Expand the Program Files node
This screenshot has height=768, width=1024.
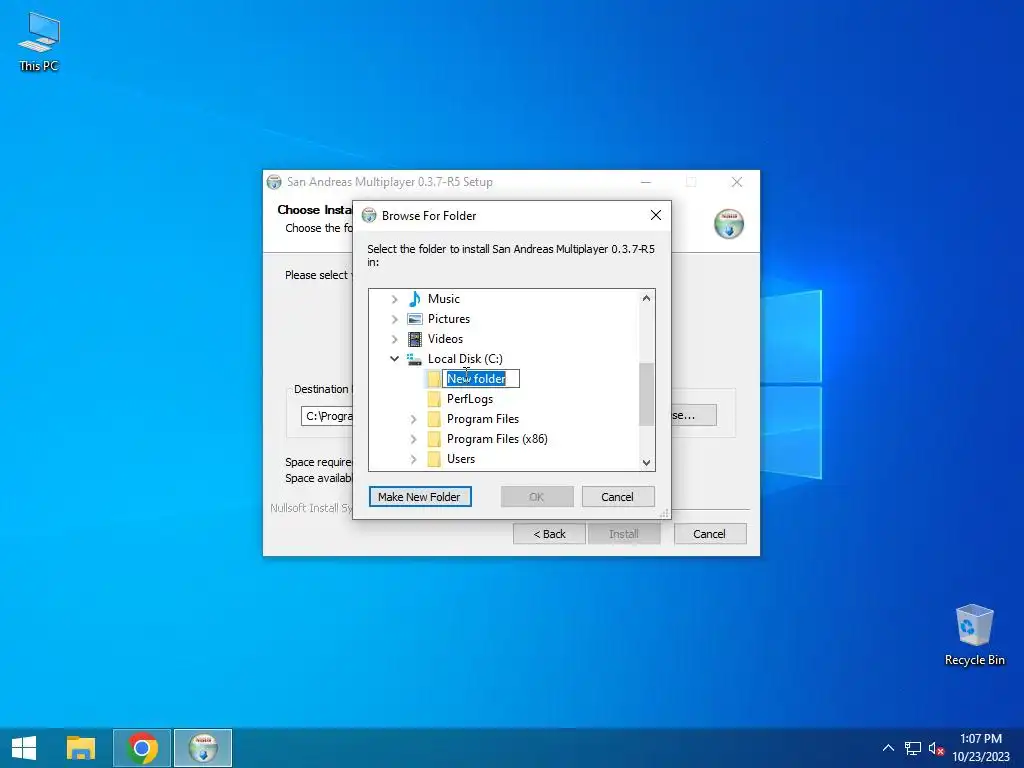[x=413, y=419]
